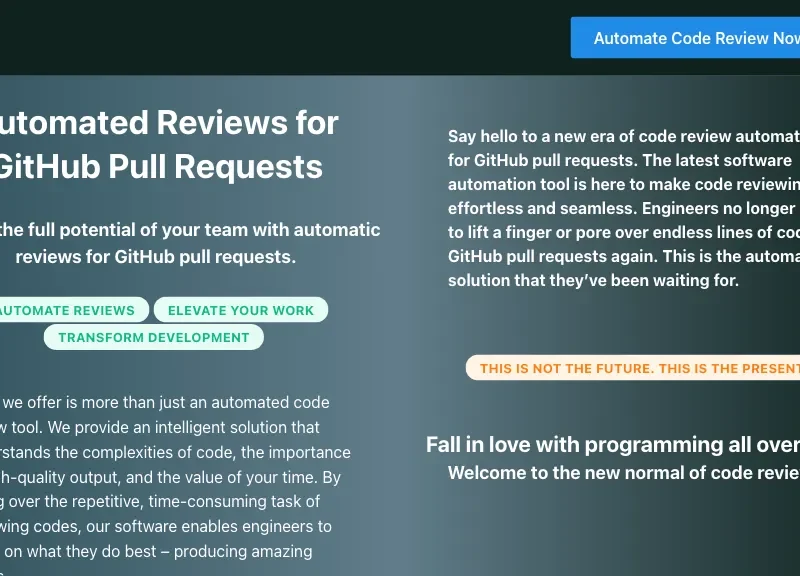Click subtitle 'reviews for GitHub pull requests.'
Viewport: 800px width, 576px height.
pyautogui.click(x=156, y=256)
